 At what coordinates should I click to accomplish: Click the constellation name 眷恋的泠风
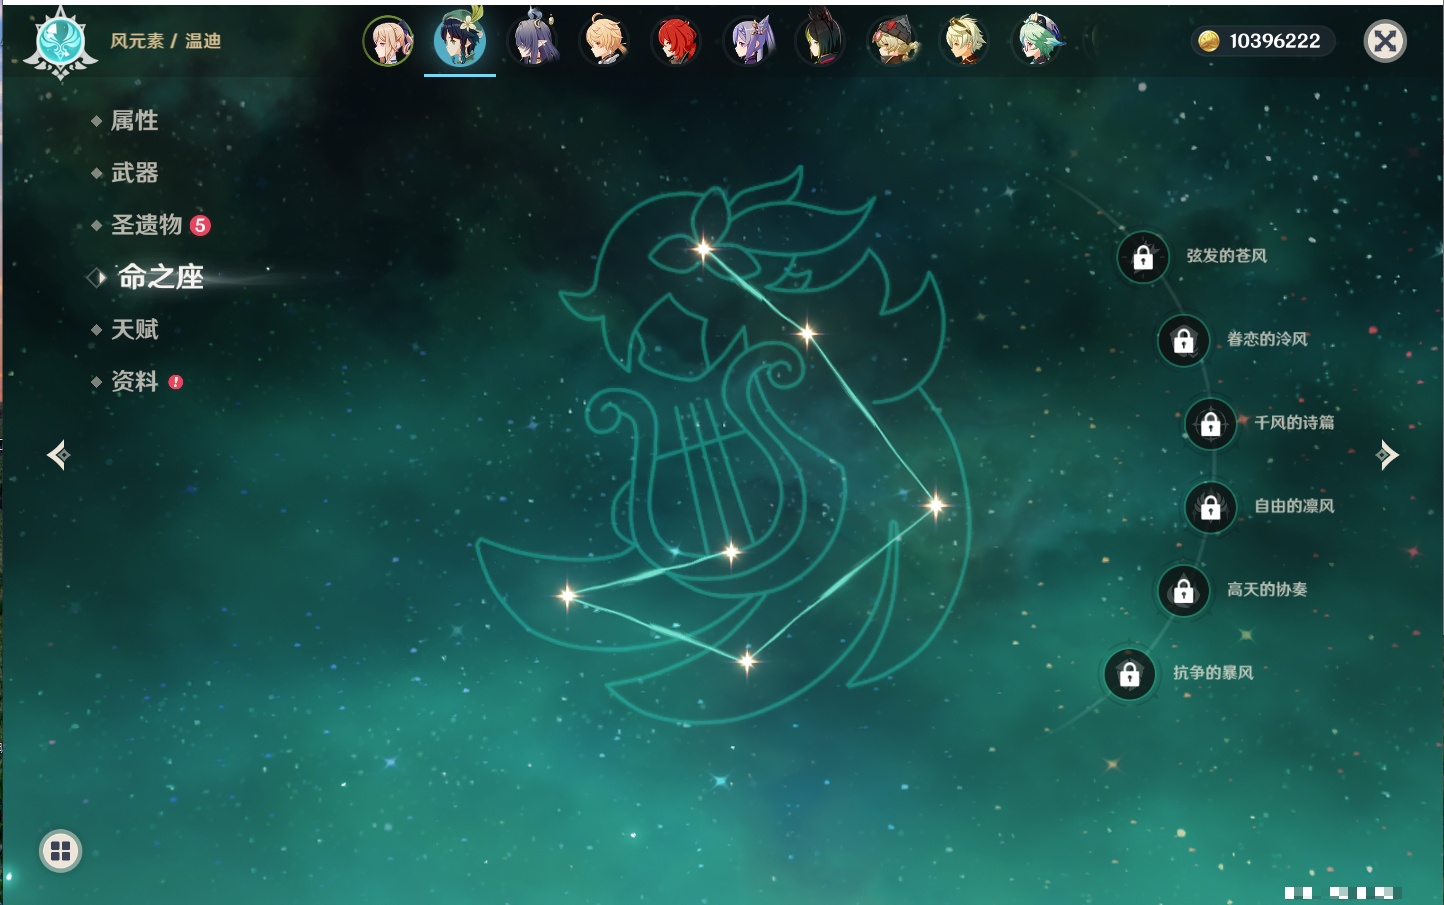(1267, 339)
